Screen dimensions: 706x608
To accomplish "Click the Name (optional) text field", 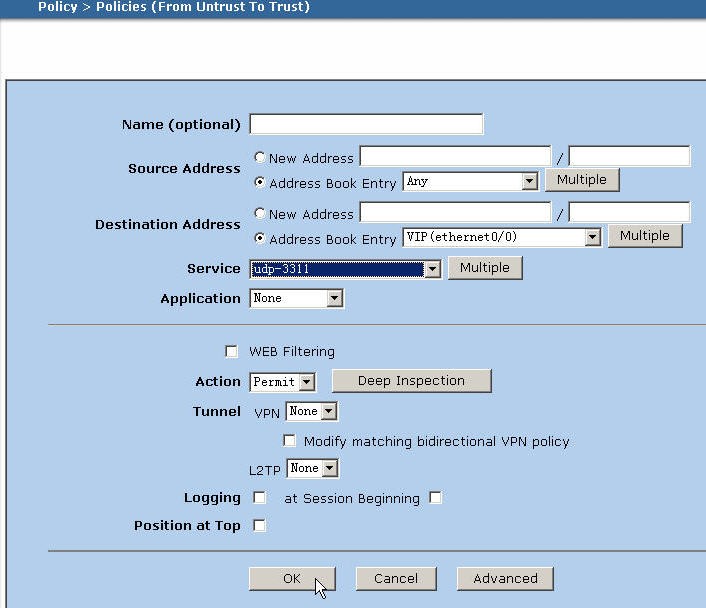I will click(x=366, y=124).
